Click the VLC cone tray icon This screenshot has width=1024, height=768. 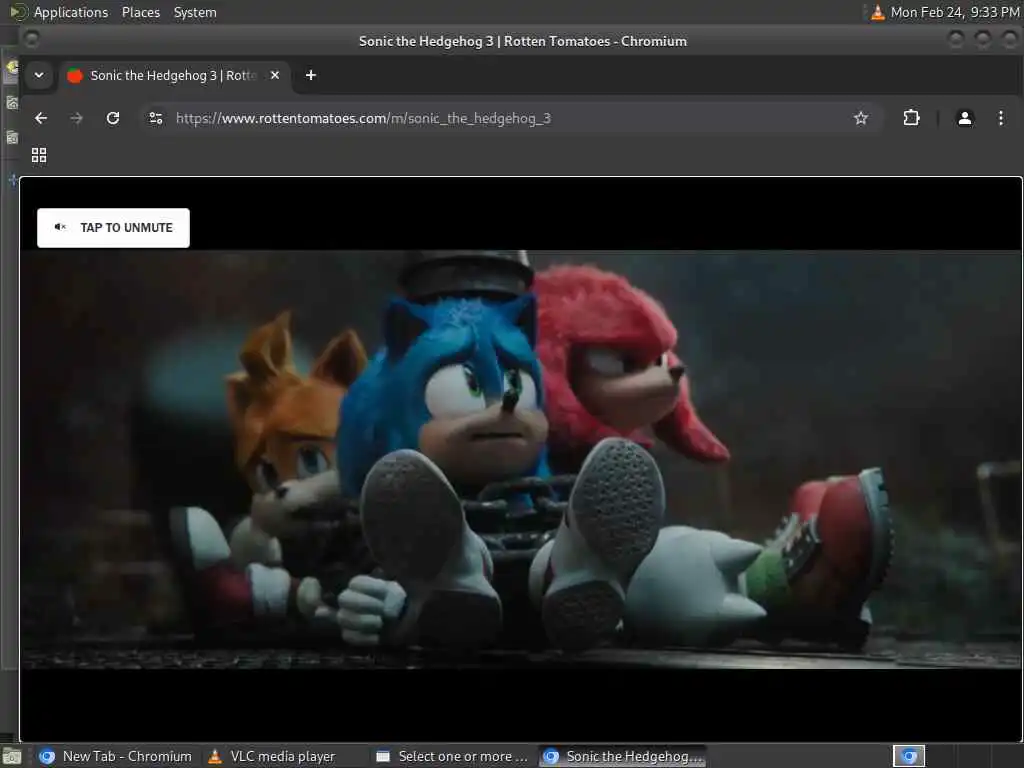pos(878,12)
